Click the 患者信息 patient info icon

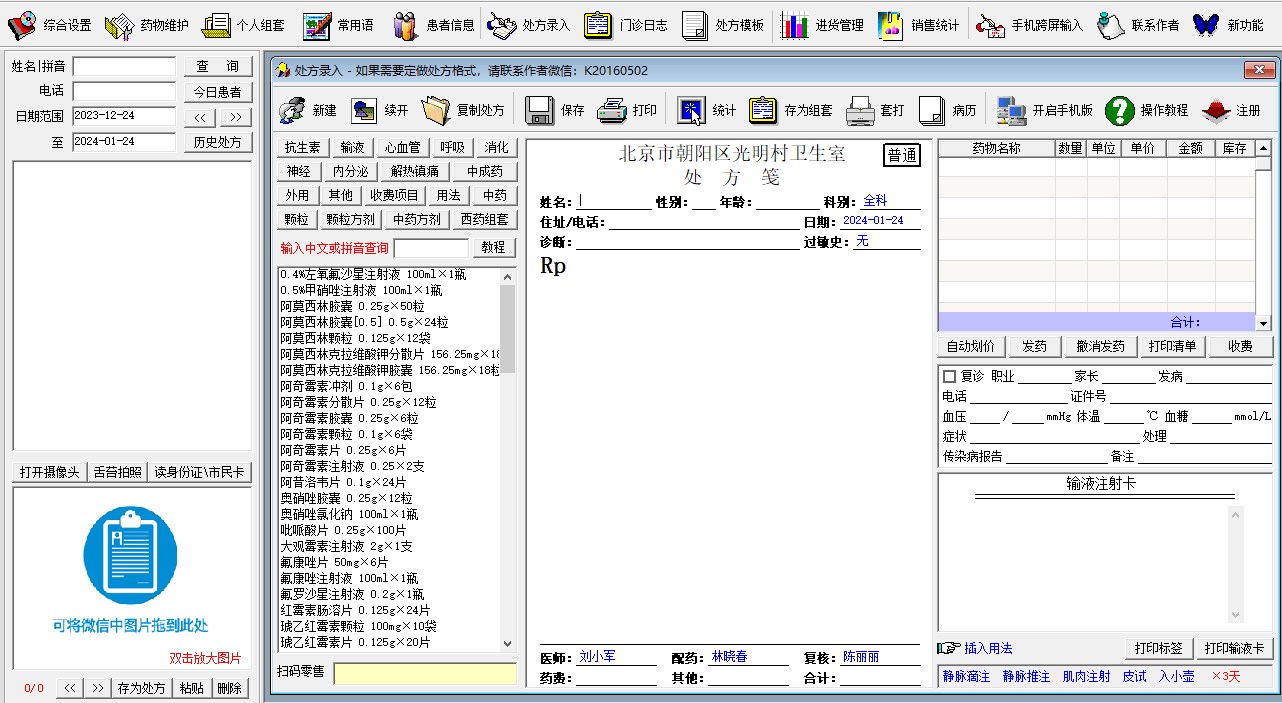[405, 25]
